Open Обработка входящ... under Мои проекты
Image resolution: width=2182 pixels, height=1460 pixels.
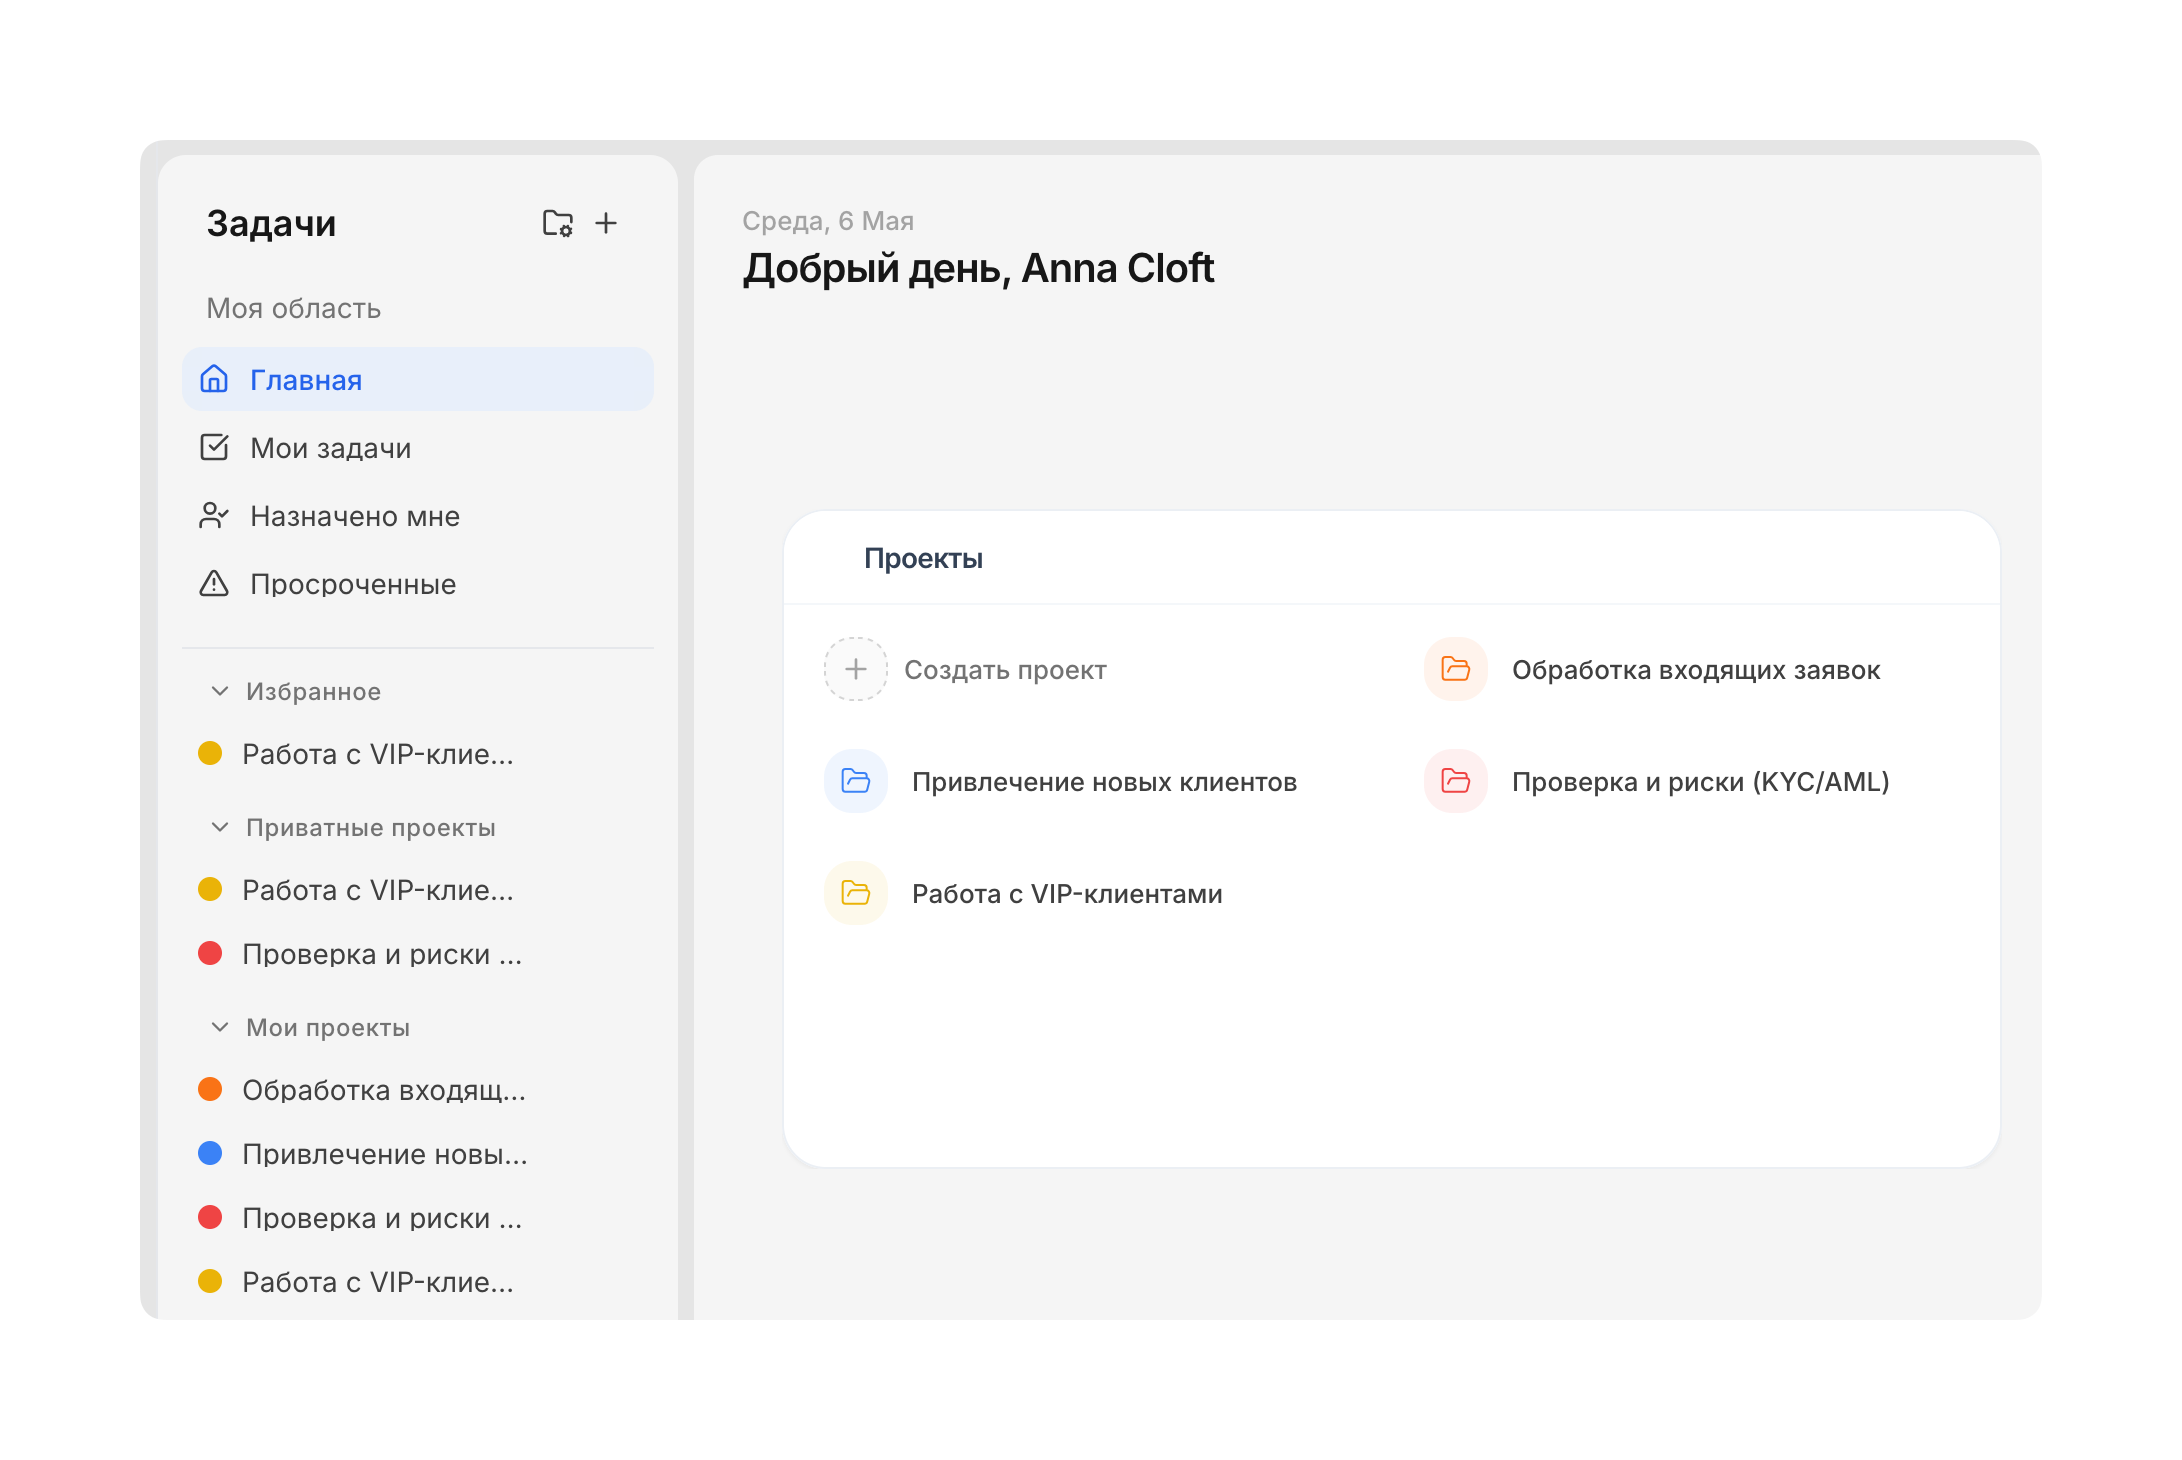pyautogui.click(x=418, y=1089)
